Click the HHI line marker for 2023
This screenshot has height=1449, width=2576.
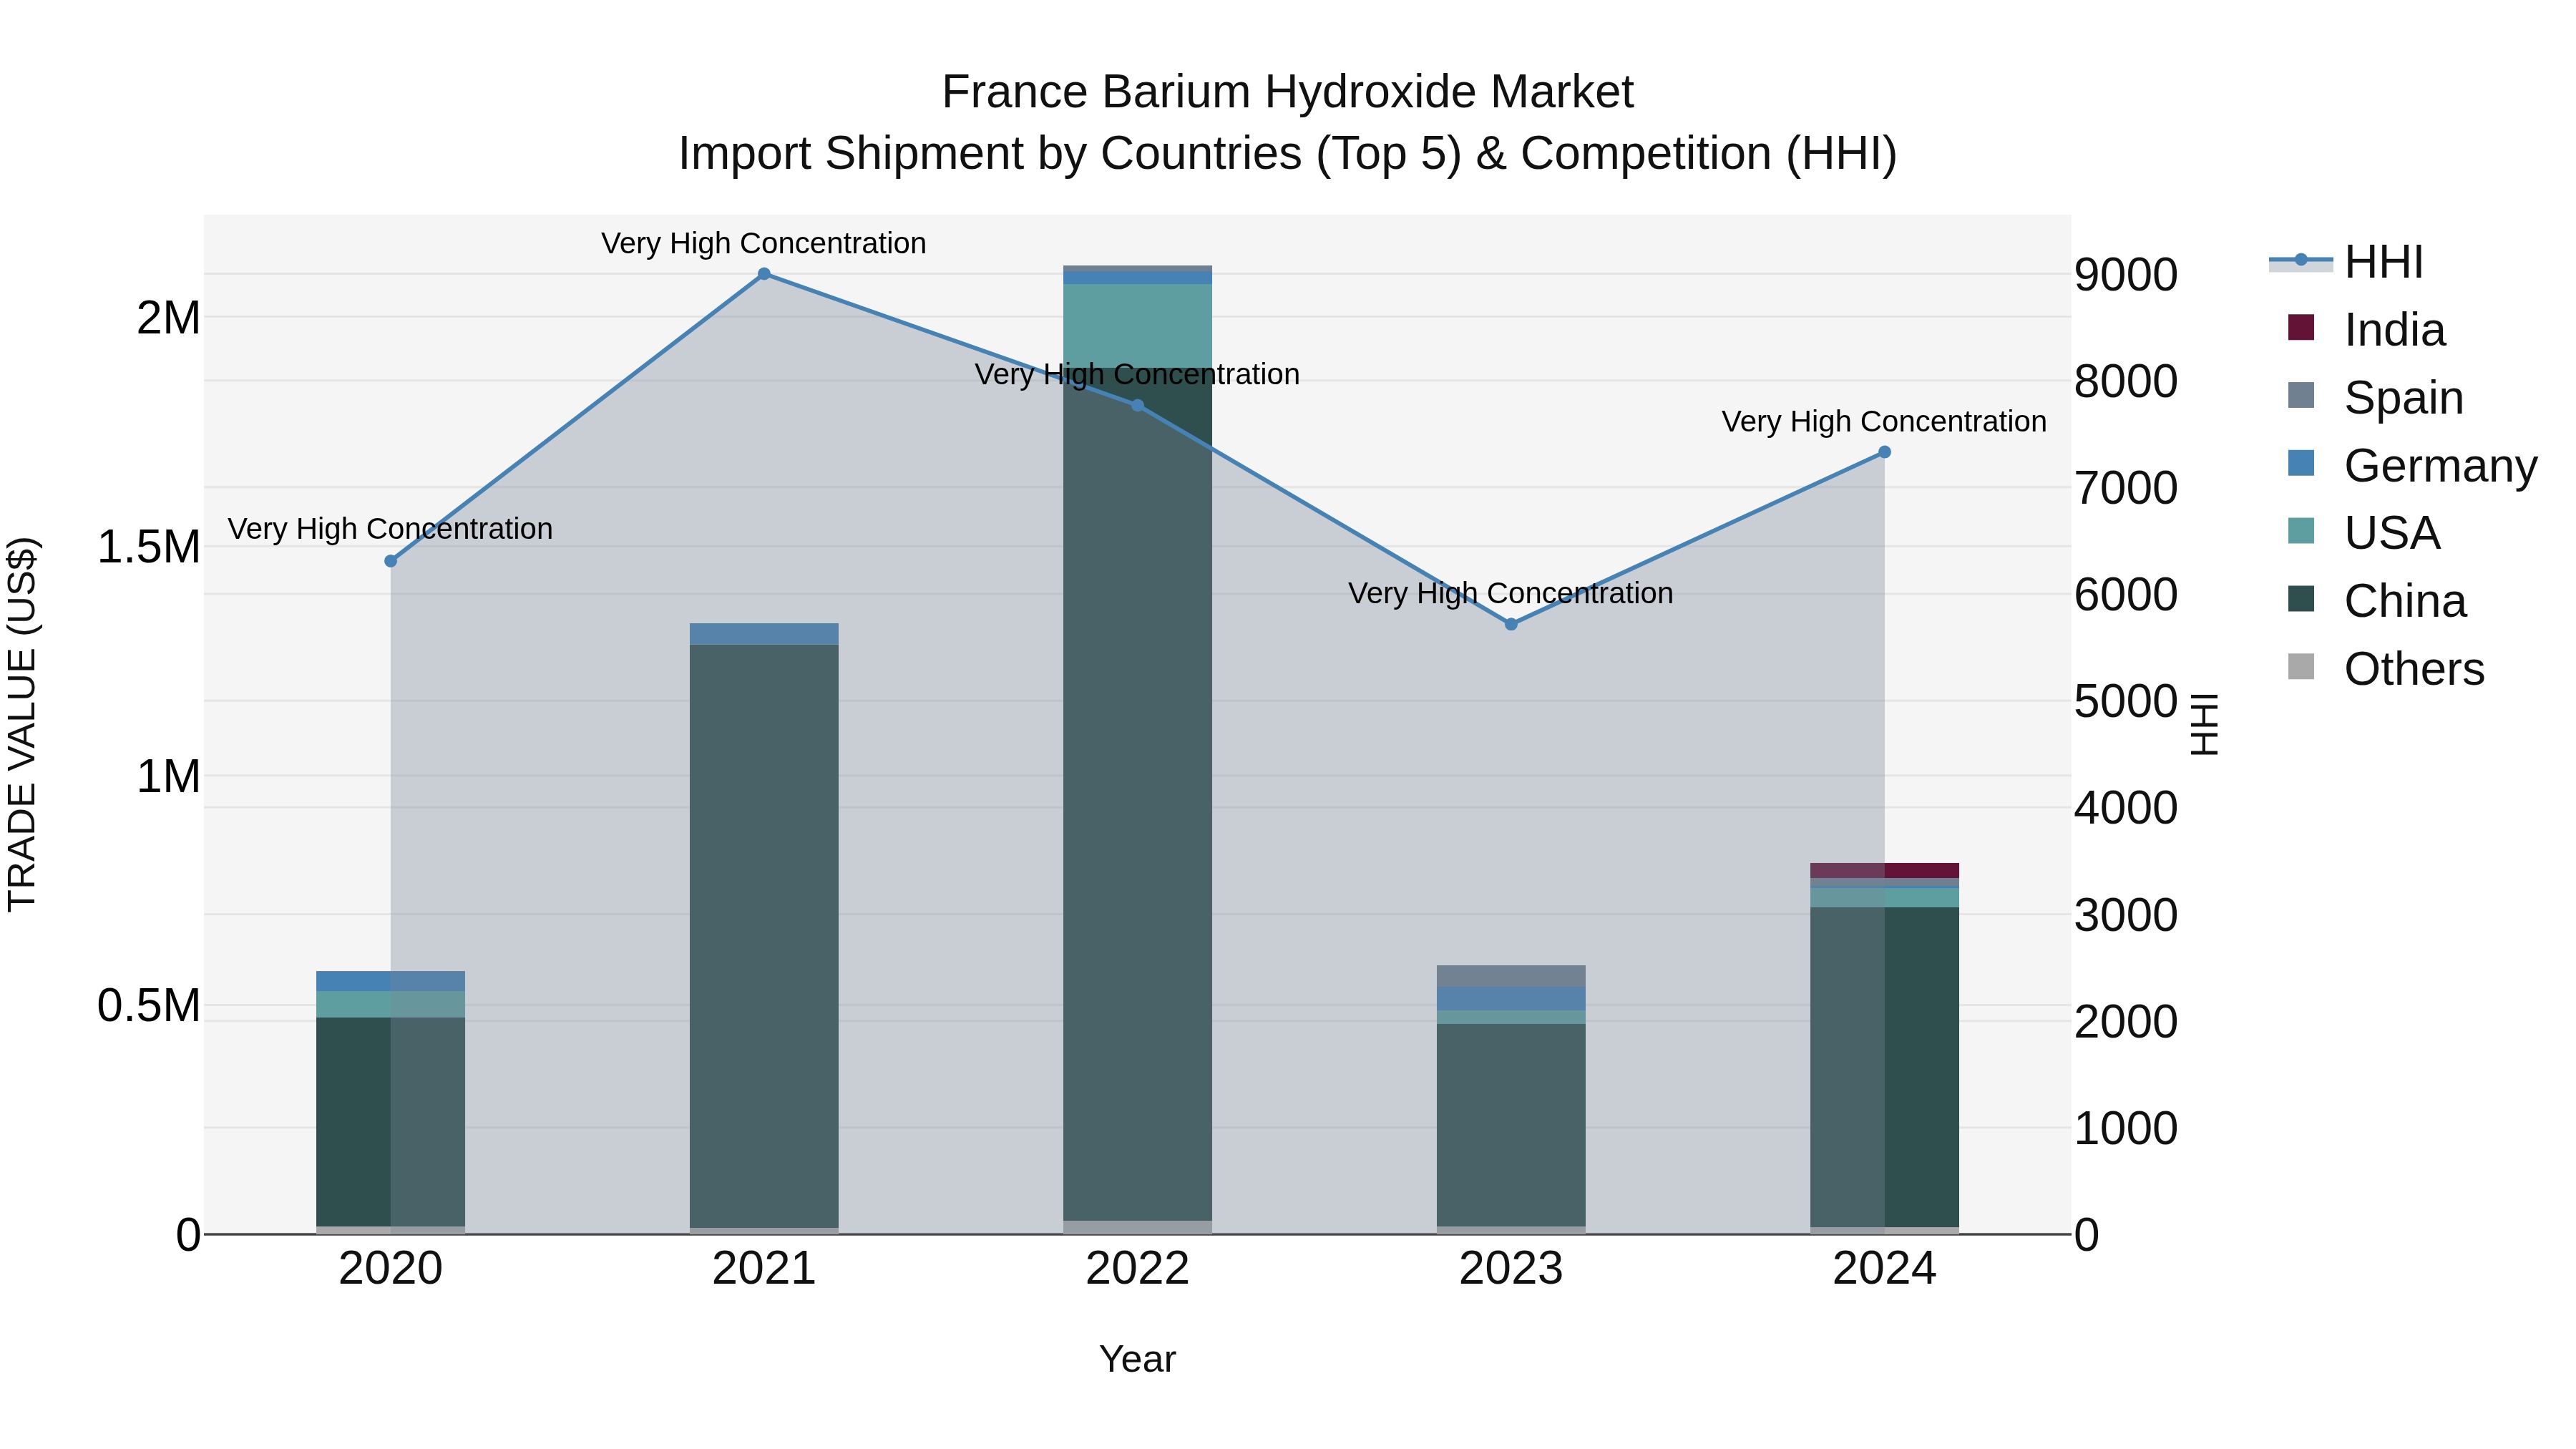coord(1511,624)
